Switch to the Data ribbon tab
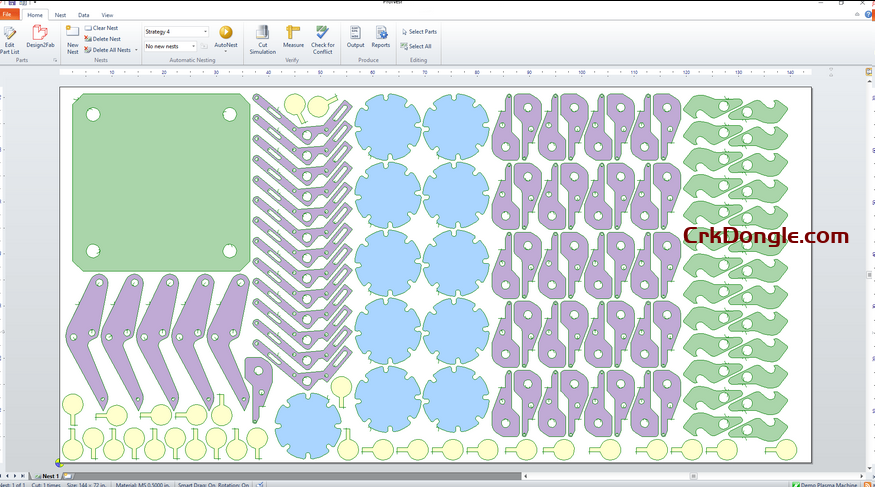Screen dimensions: 875x487 [x=83, y=16]
